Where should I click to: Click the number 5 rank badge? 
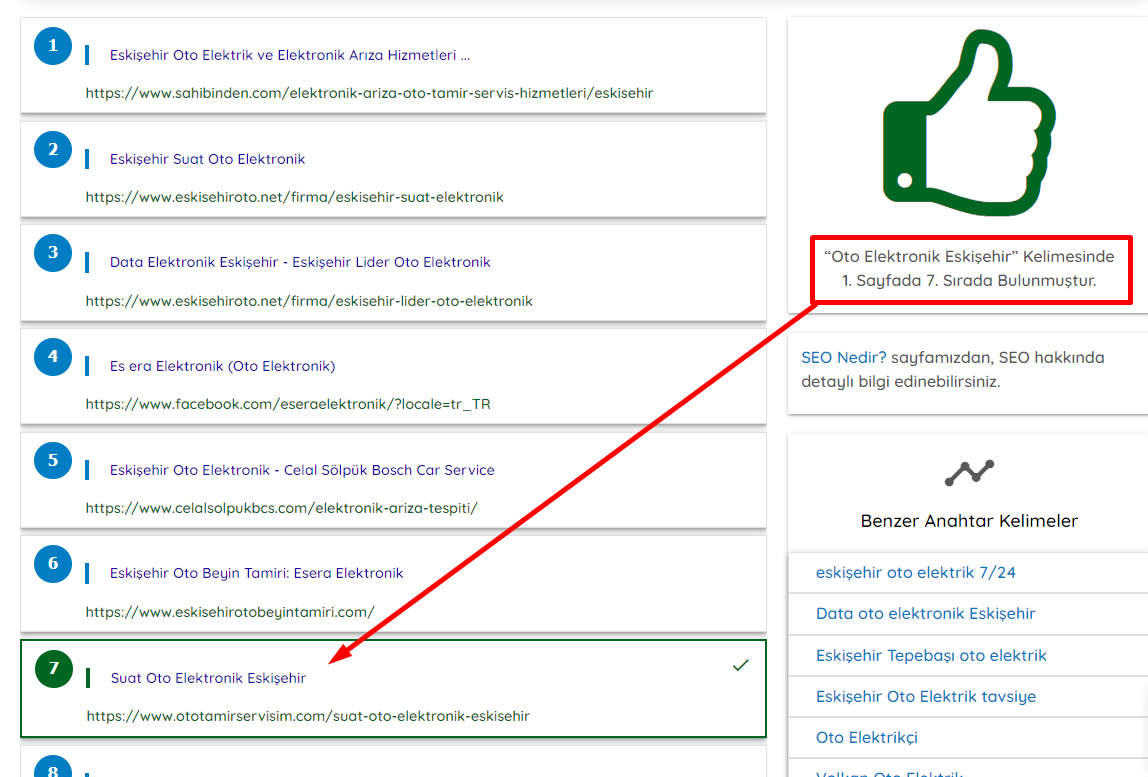coord(53,461)
